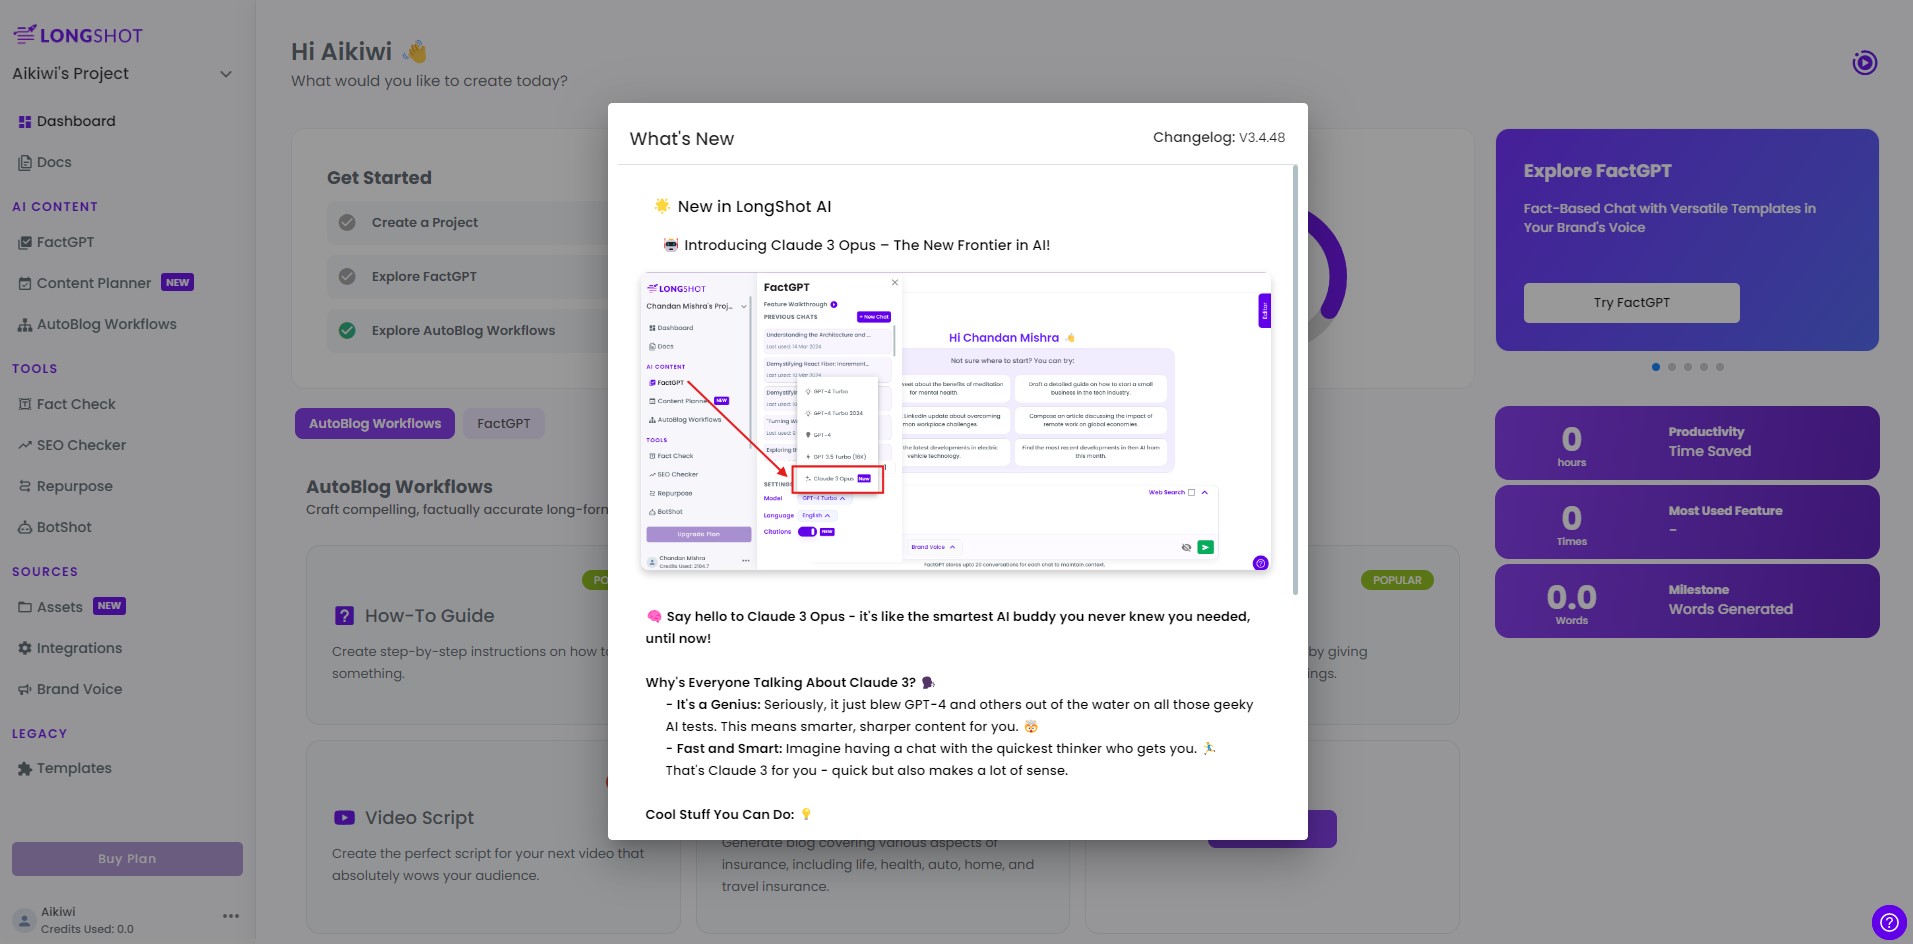Click the AI CONTENT section label
The height and width of the screenshot is (944, 1913).
[x=55, y=207]
